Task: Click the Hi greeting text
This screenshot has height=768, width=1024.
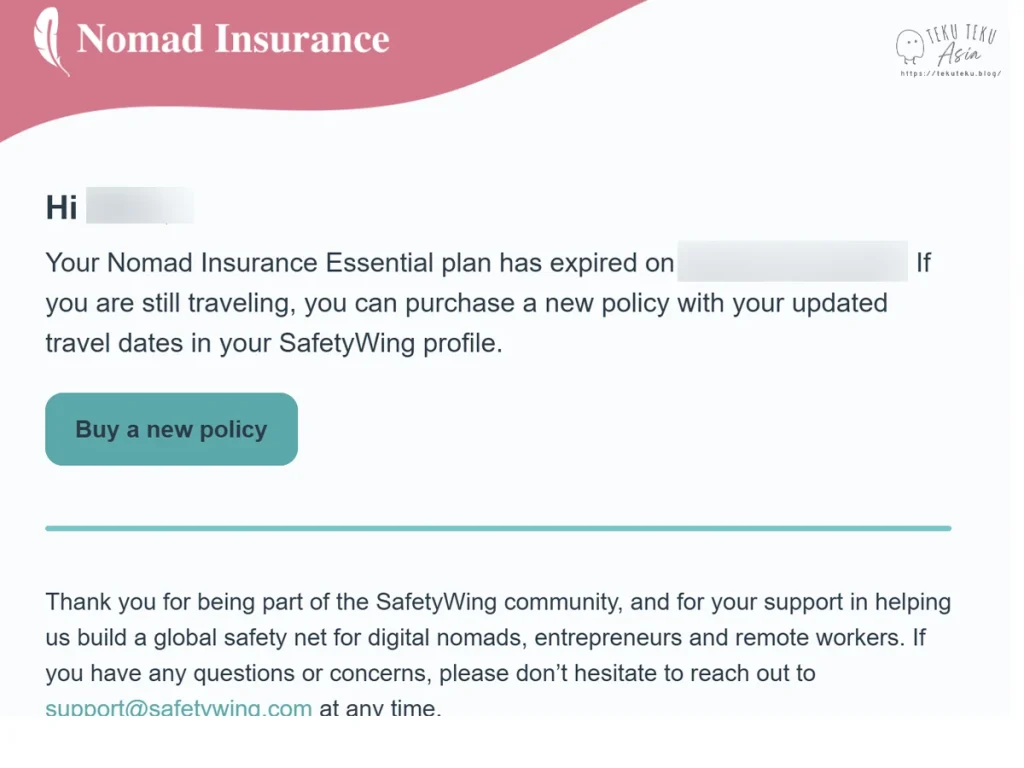Action: pyautogui.click(x=61, y=207)
